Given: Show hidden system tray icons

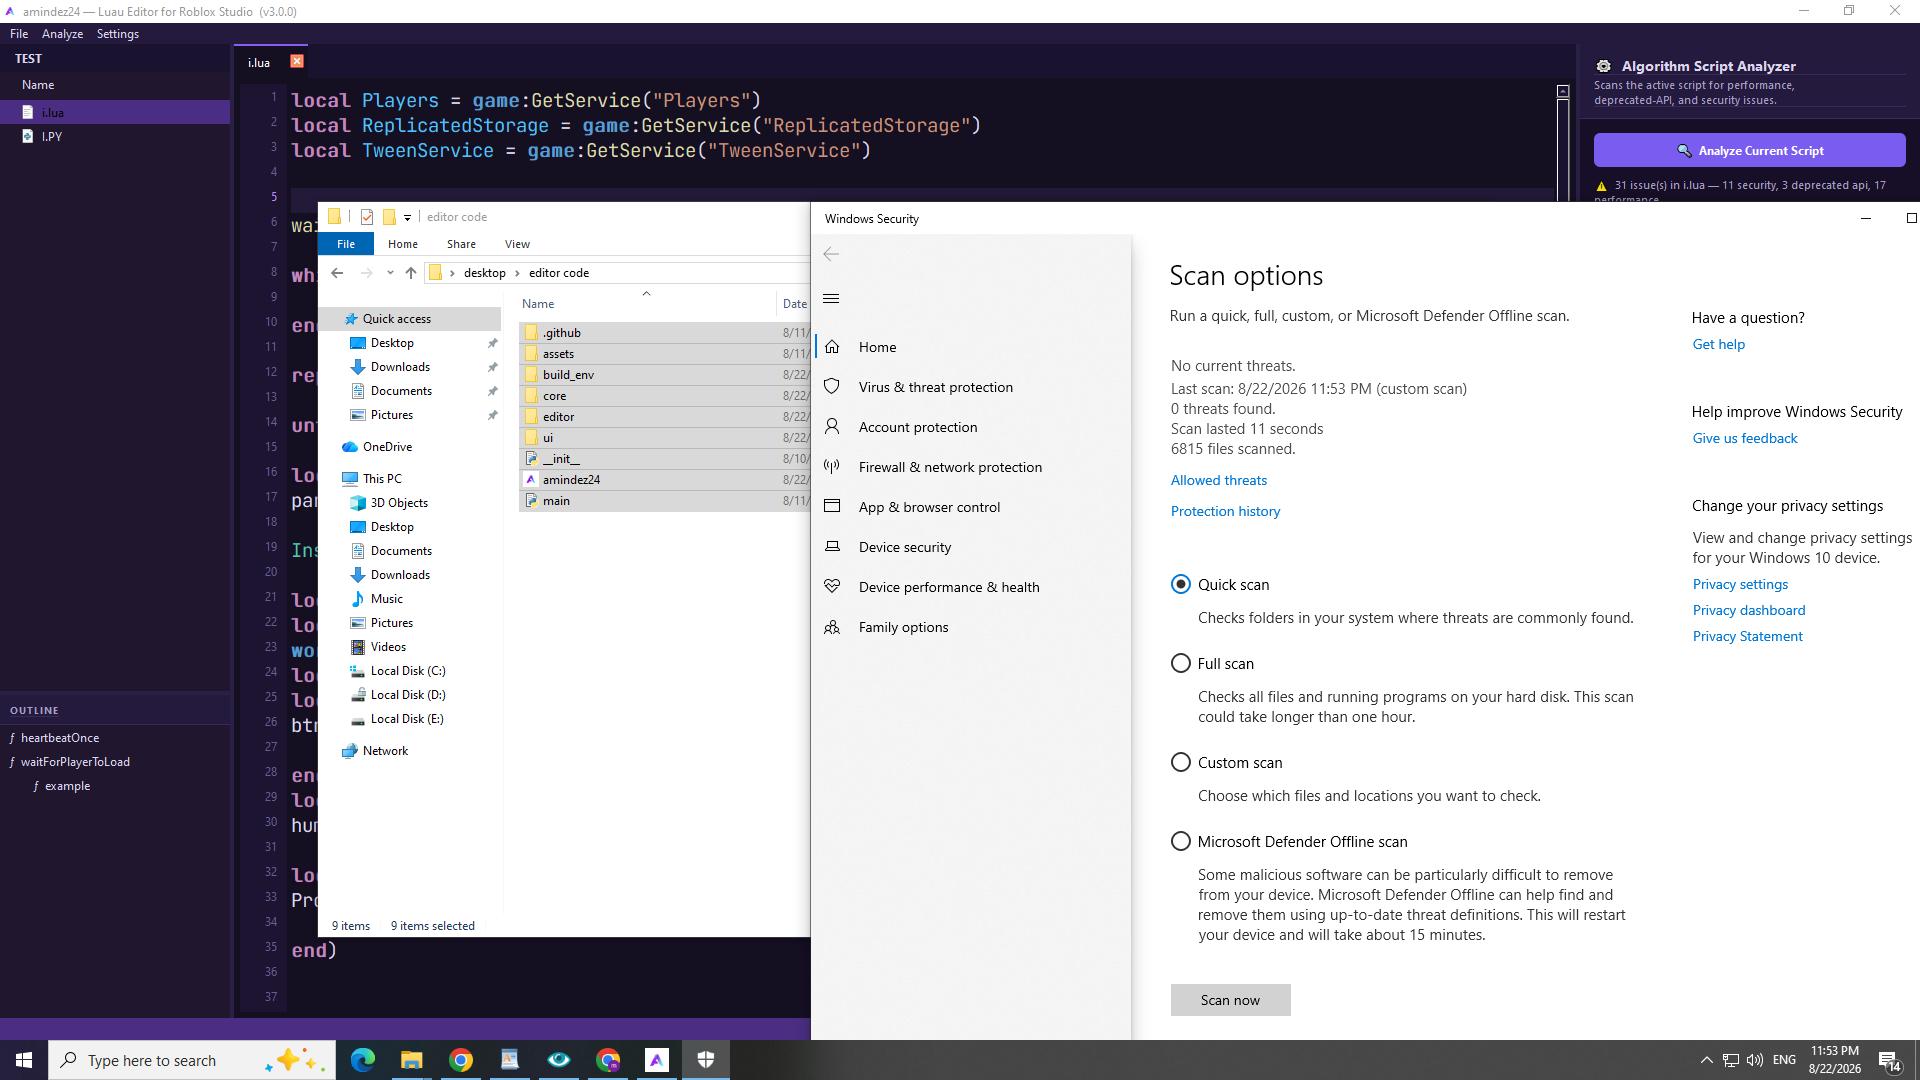Looking at the screenshot, I should 1707,1060.
